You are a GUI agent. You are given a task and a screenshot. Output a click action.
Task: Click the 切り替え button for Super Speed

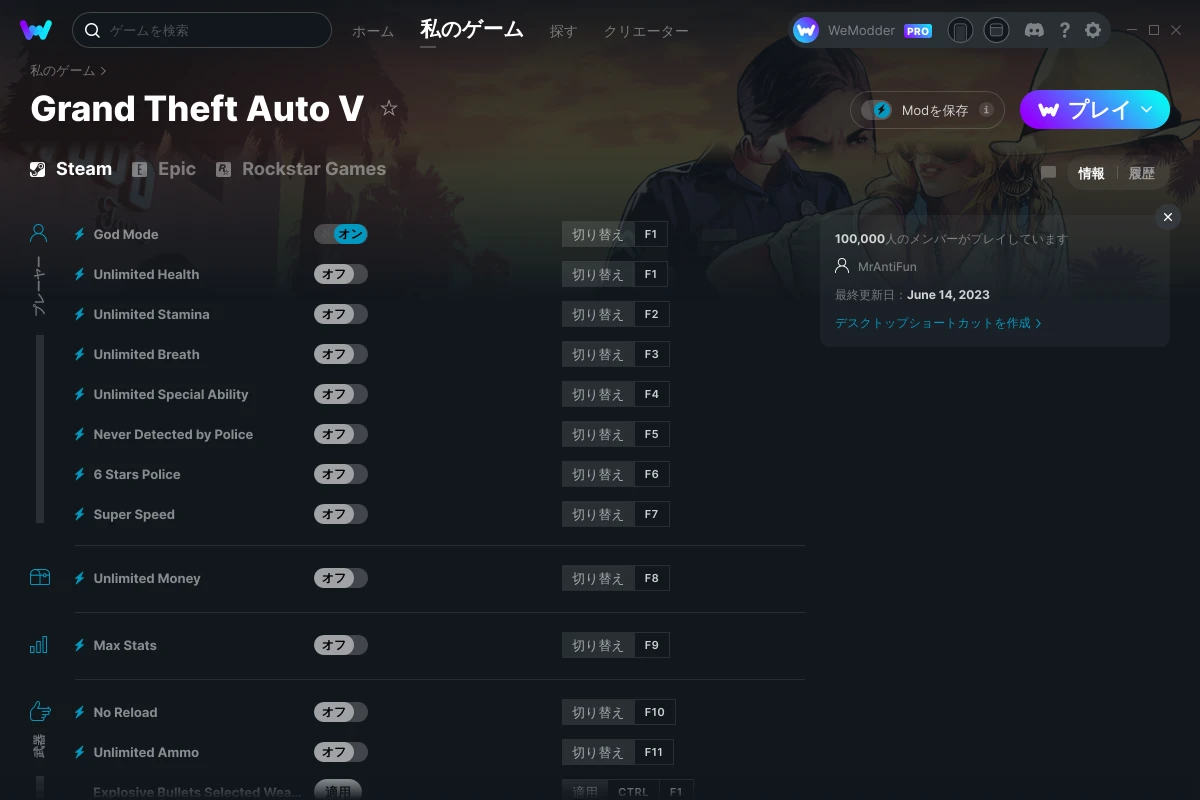(x=597, y=514)
